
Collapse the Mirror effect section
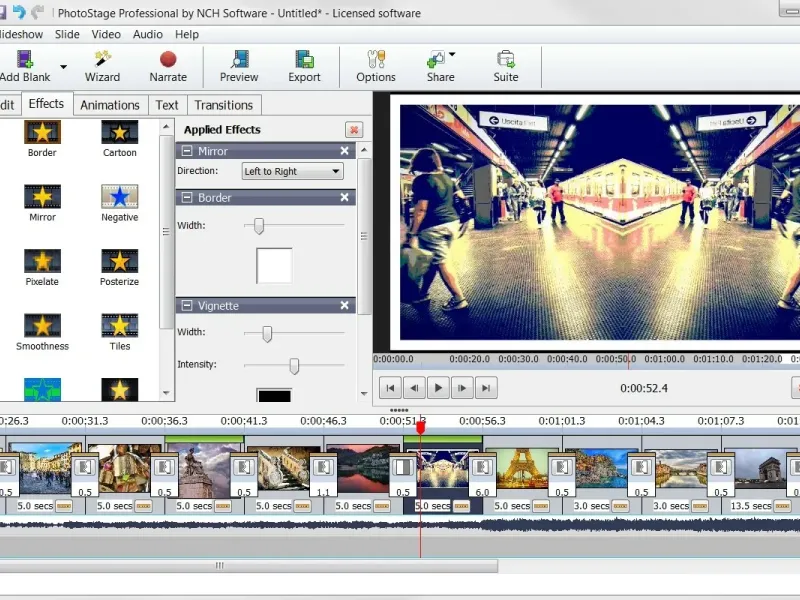coord(186,152)
